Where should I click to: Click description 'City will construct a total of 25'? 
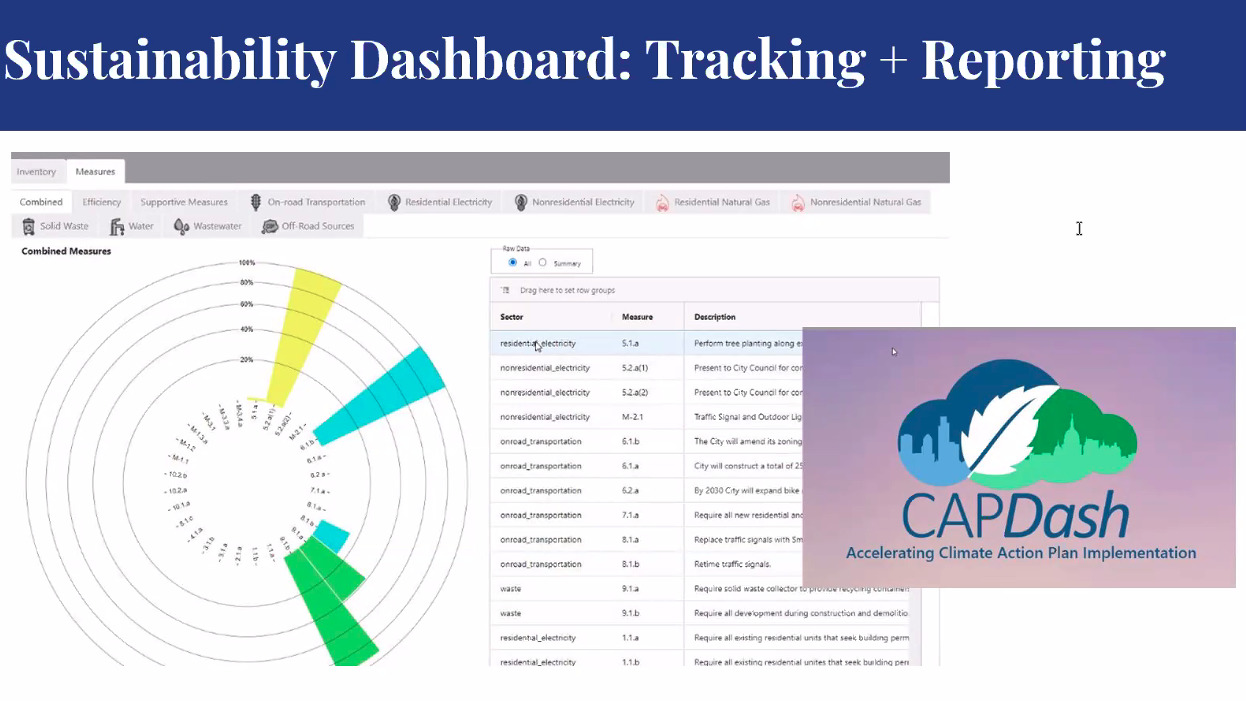pyautogui.click(x=748, y=466)
